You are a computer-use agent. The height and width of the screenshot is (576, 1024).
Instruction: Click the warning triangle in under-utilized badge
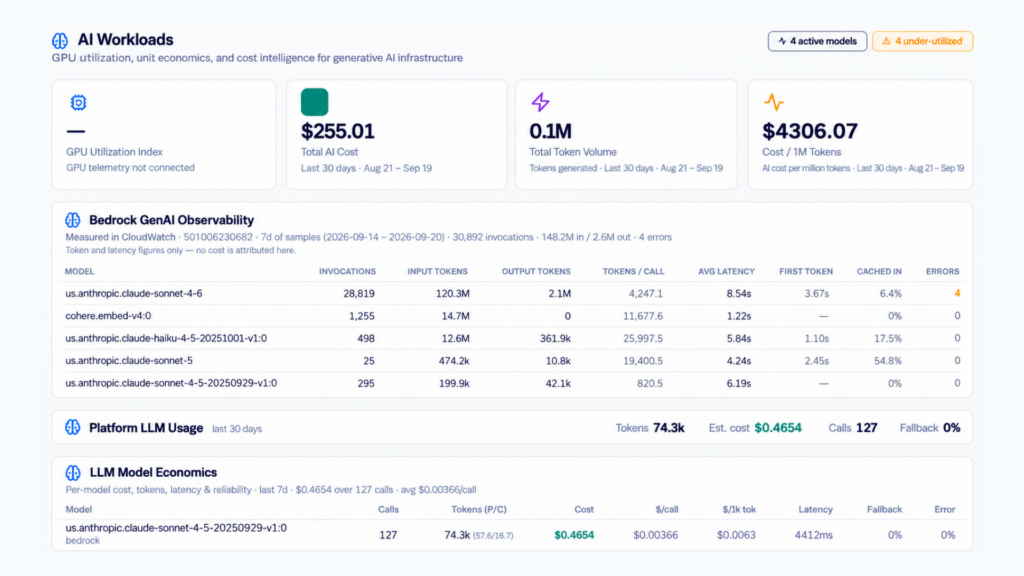(x=886, y=41)
